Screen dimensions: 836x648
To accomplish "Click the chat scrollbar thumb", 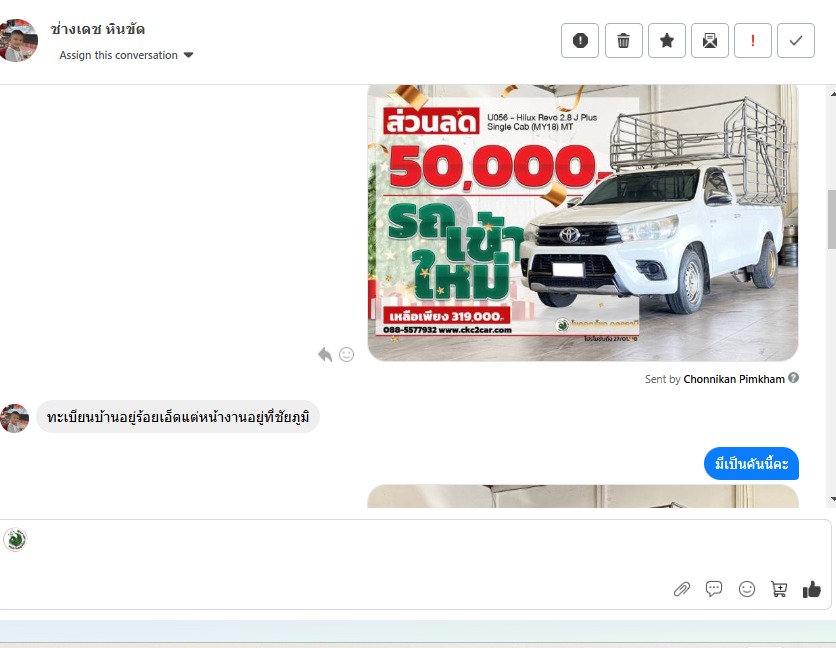I will pyautogui.click(x=832, y=219).
